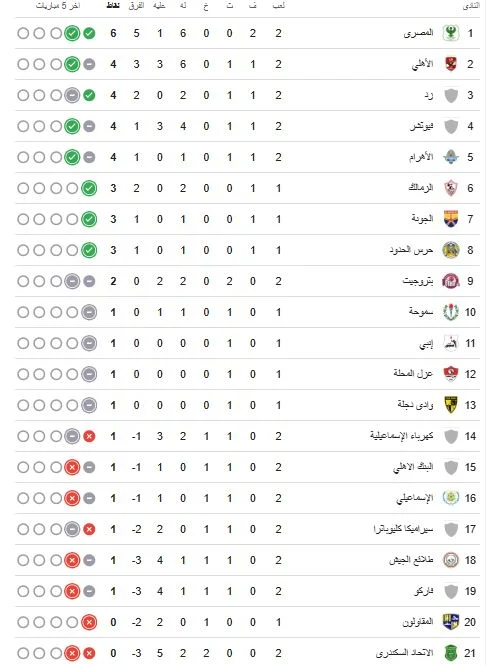Viewport: 486px width, 665px height.
Task: Click Al Mokawloon logo in row 20
Action: coord(451,622)
